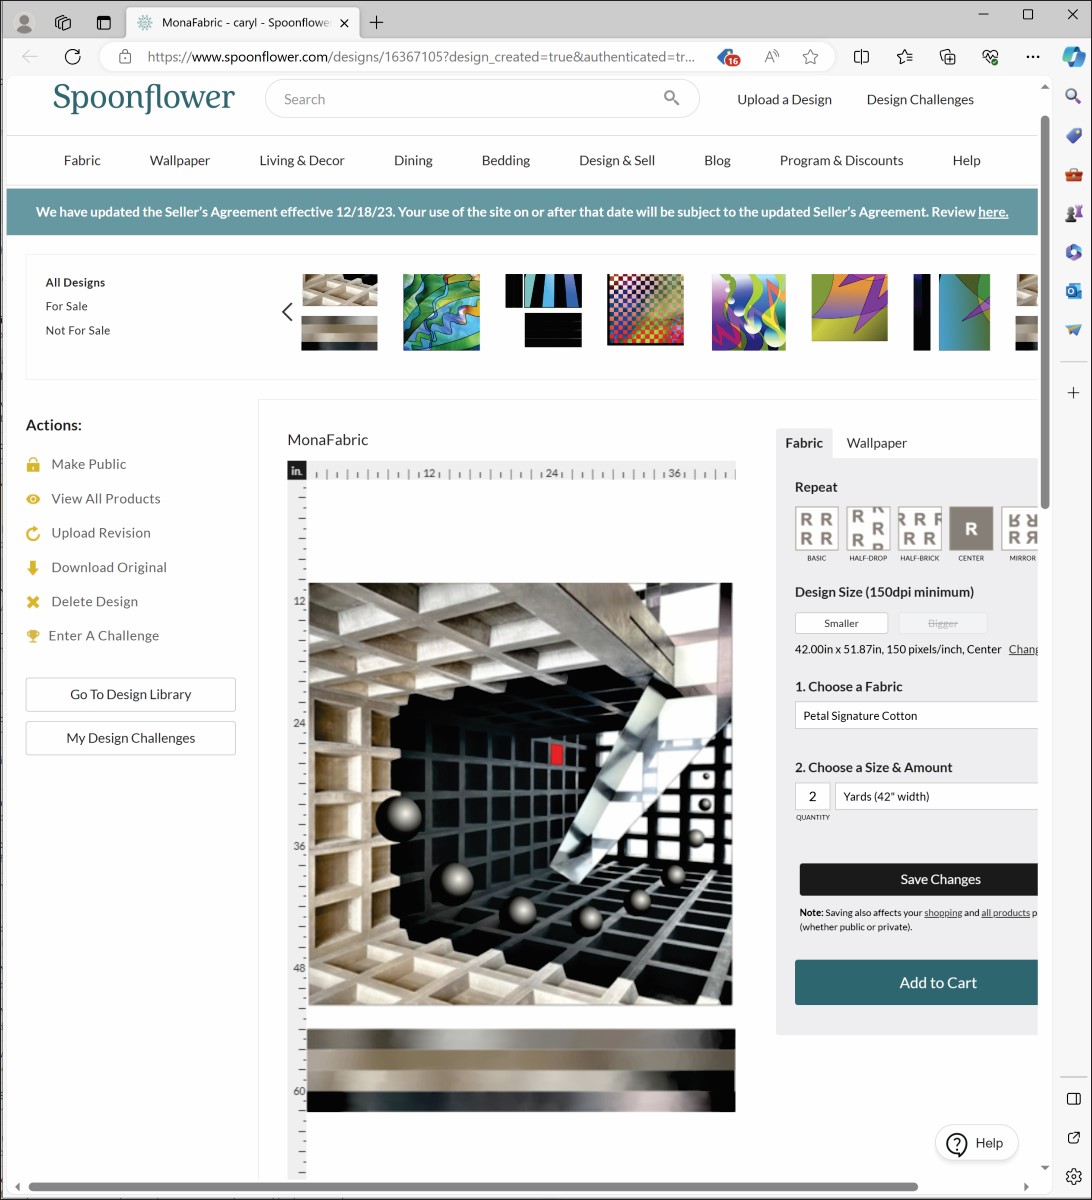The width and height of the screenshot is (1092, 1200).
Task: Open browser more options ellipsis menu
Action: coord(1033,57)
